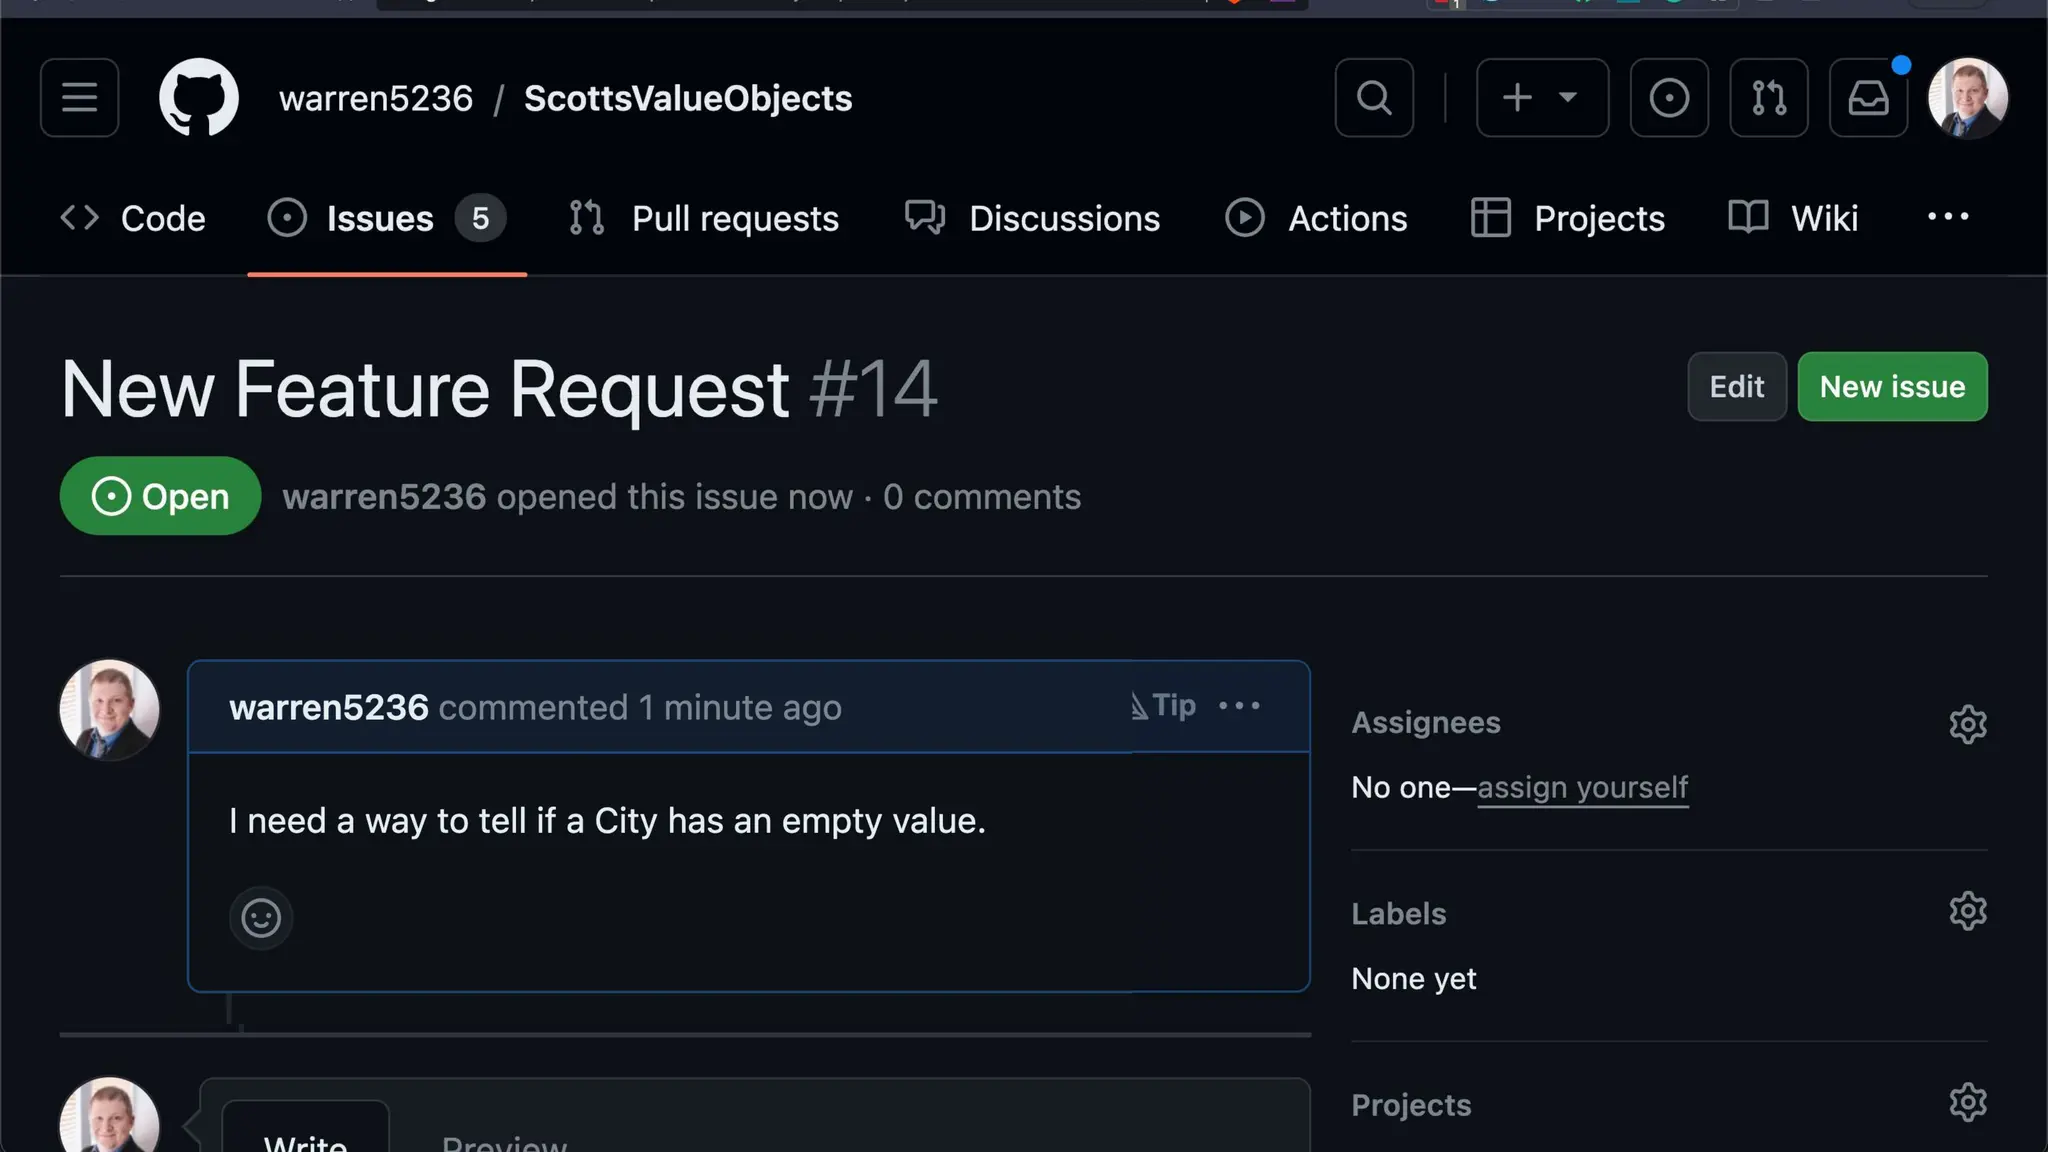Screen dimensions: 2048x1152
Task: Open the search magnifier icon
Action: [1373, 98]
